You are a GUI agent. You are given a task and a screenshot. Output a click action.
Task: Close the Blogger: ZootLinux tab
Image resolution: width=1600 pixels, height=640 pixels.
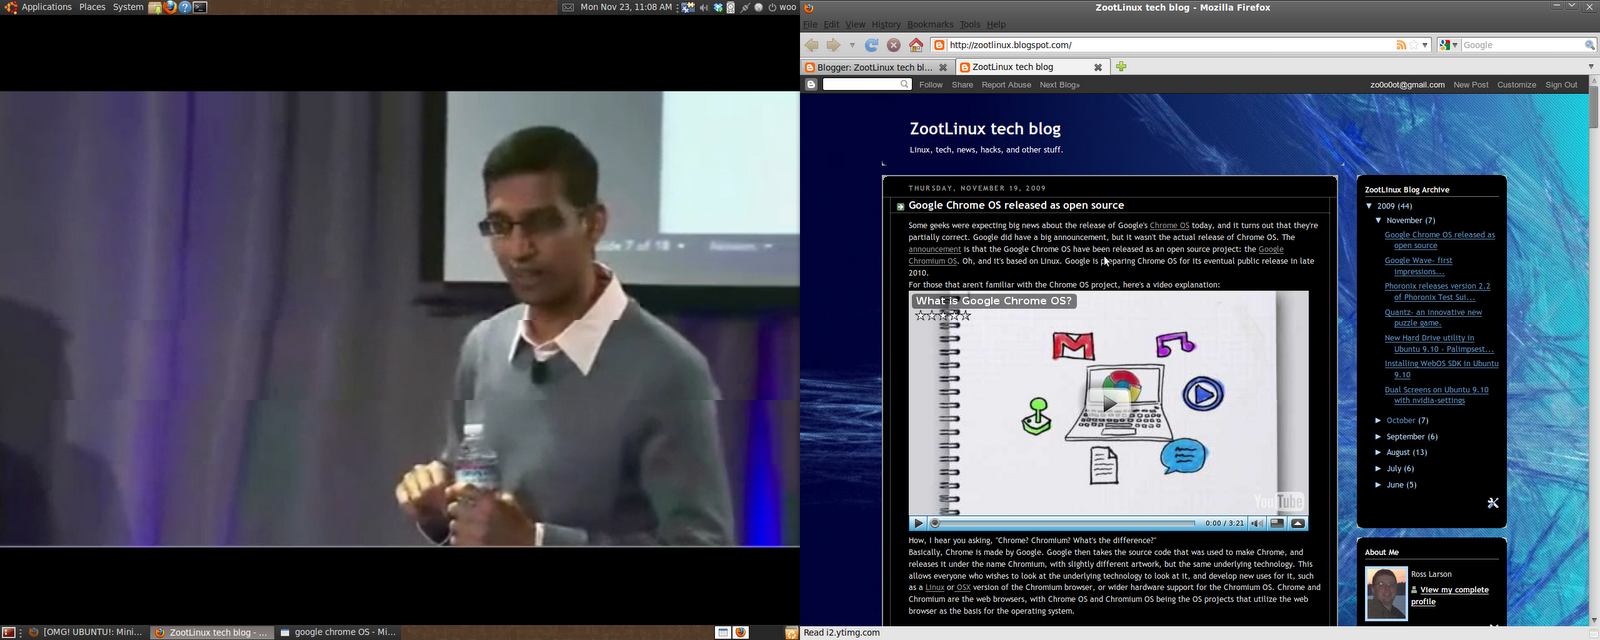(942, 67)
